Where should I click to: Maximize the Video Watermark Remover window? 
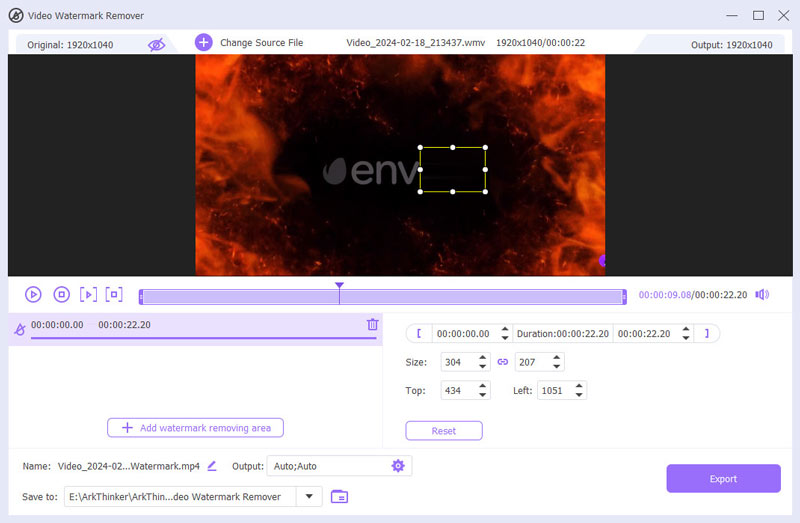758,15
